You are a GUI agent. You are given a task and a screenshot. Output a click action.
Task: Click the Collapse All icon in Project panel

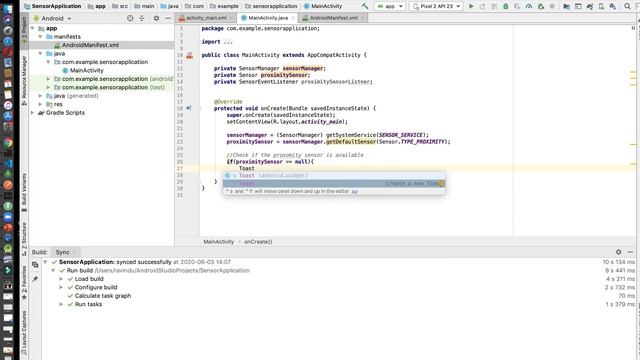[x=142, y=18]
